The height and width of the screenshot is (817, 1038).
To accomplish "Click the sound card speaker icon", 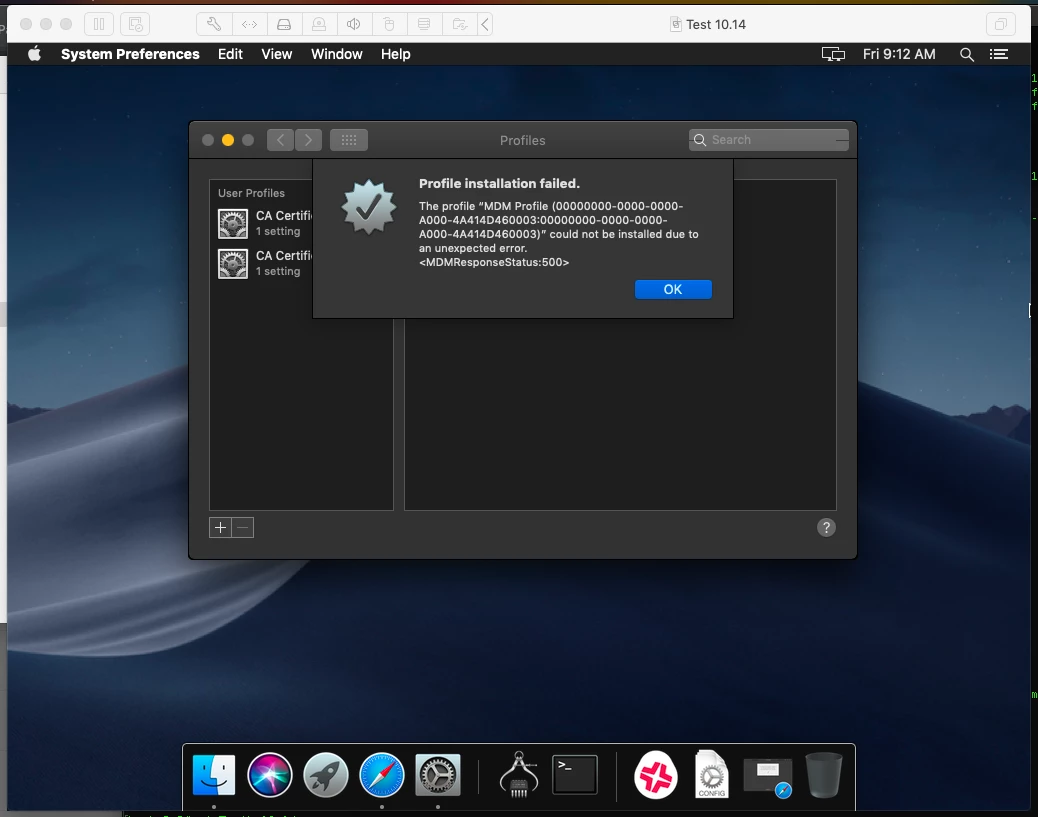I will pyautogui.click(x=354, y=24).
